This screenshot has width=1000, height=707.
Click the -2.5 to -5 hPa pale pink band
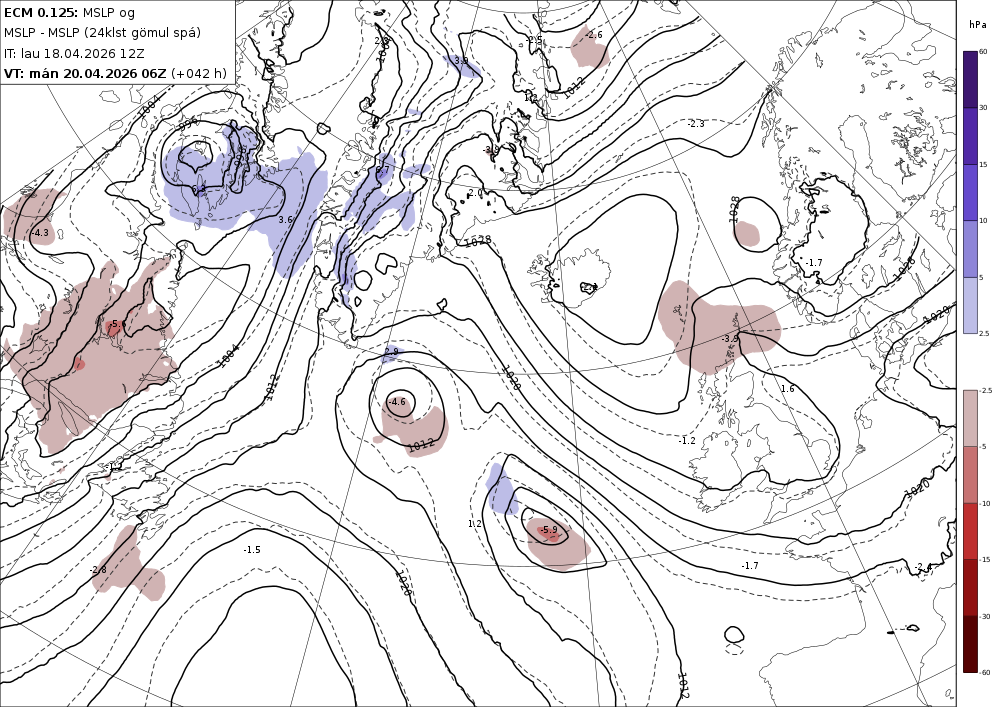coord(970,418)
